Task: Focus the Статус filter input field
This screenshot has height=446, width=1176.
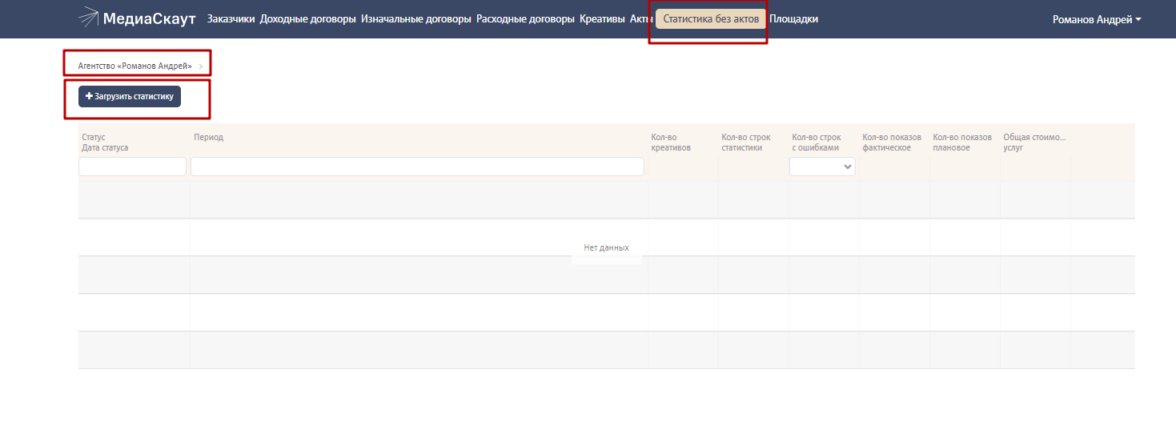Action: tap(132, 166)
